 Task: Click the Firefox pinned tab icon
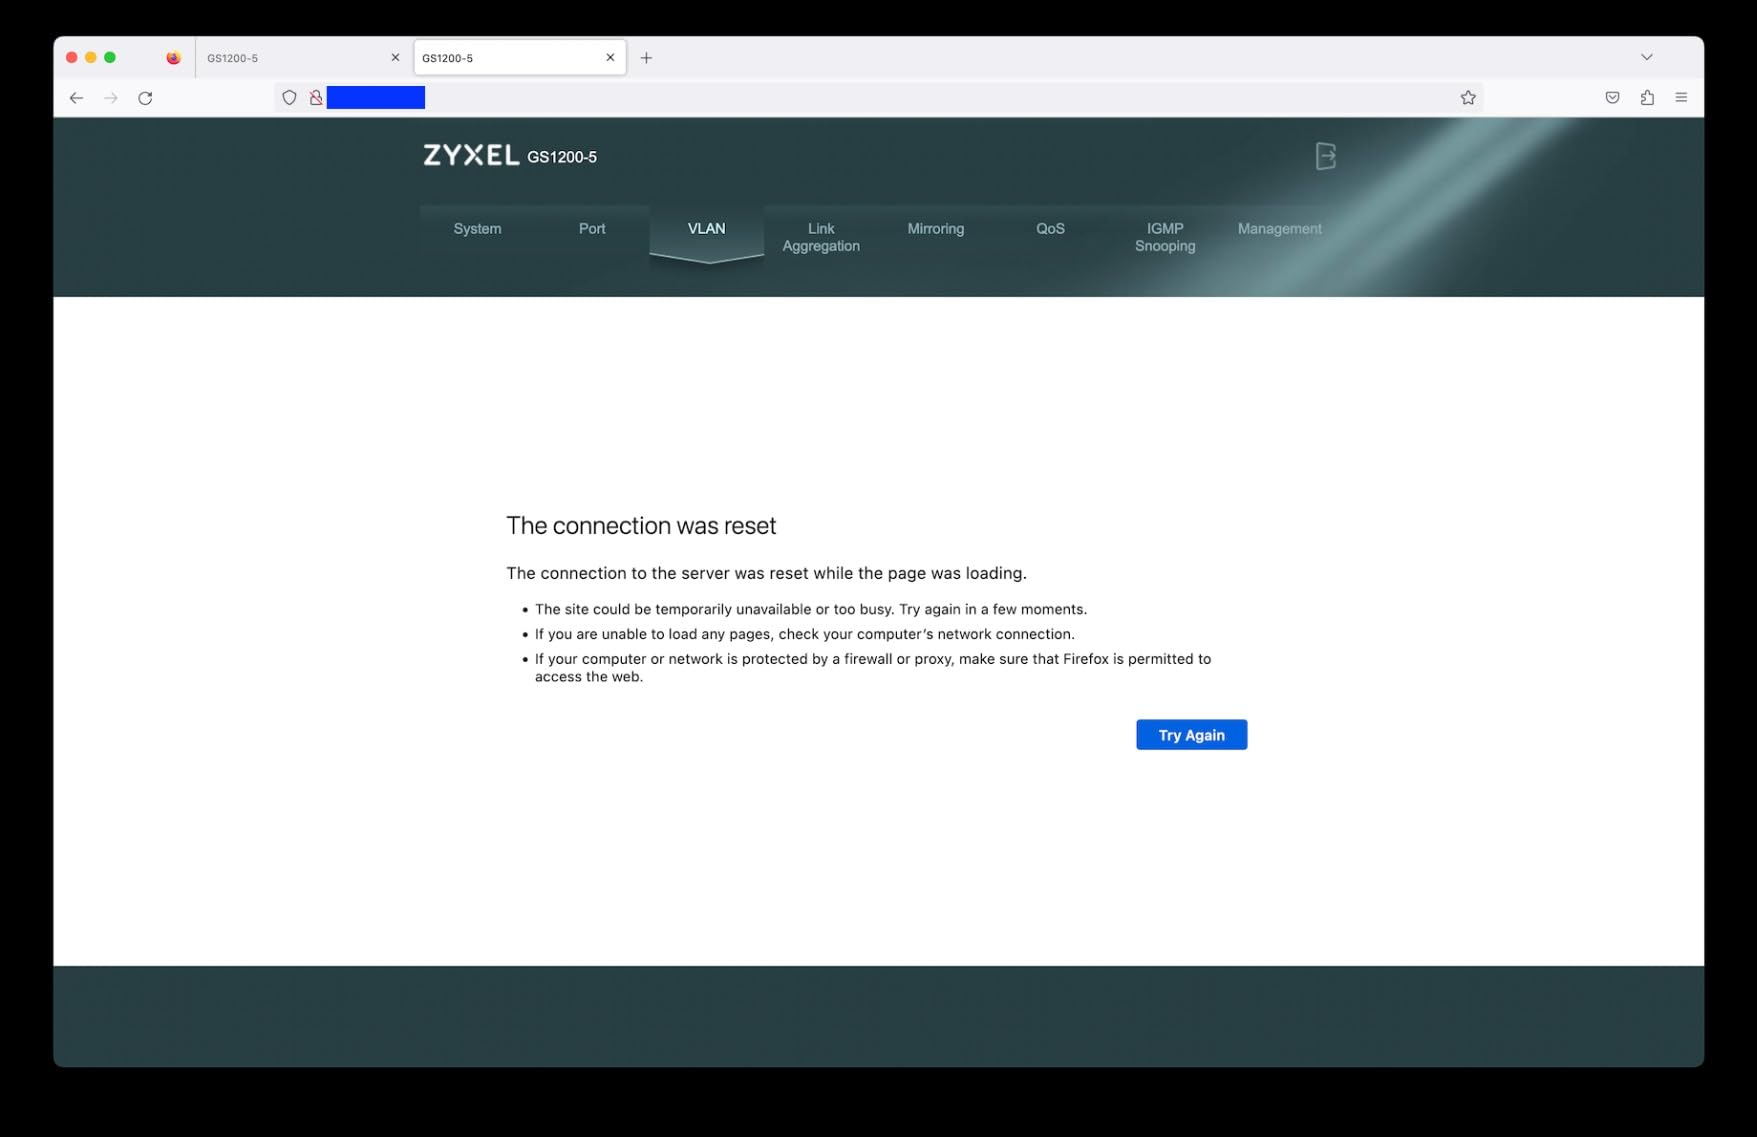[173, 58]
